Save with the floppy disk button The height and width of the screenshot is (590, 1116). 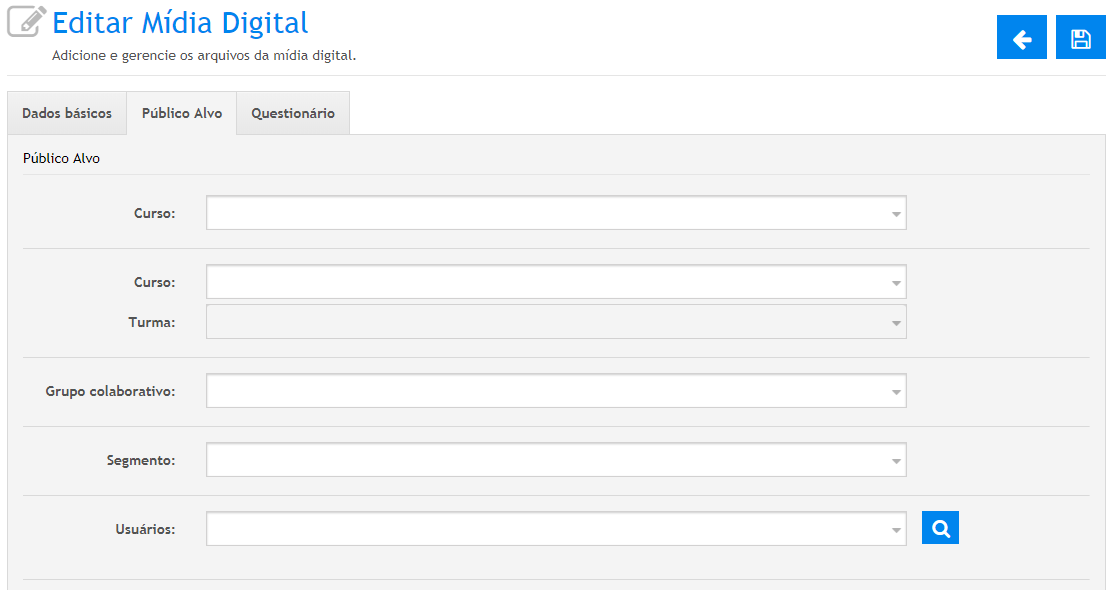pos(1080,38)
